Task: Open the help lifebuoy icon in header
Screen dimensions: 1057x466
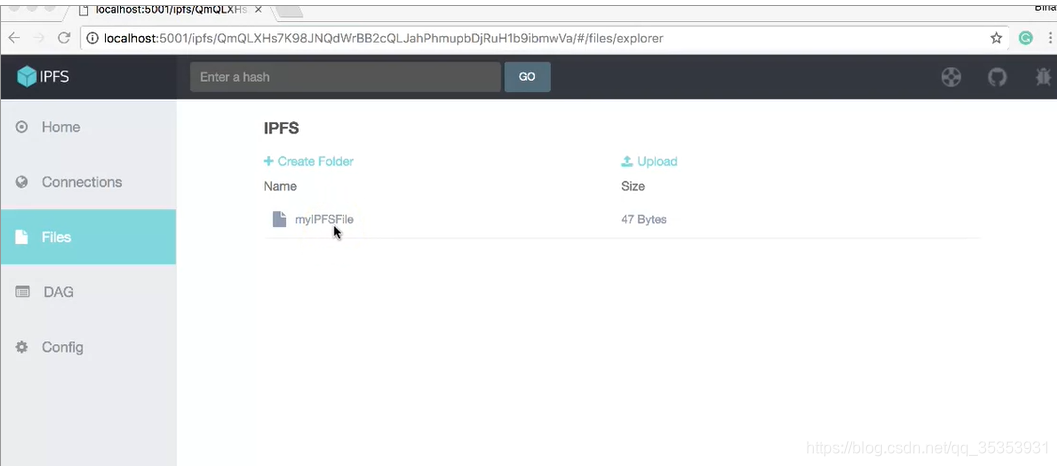Action: [x=951, y=77]
